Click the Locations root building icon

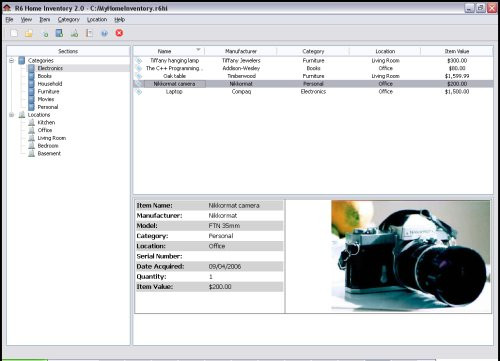point(22,115)
